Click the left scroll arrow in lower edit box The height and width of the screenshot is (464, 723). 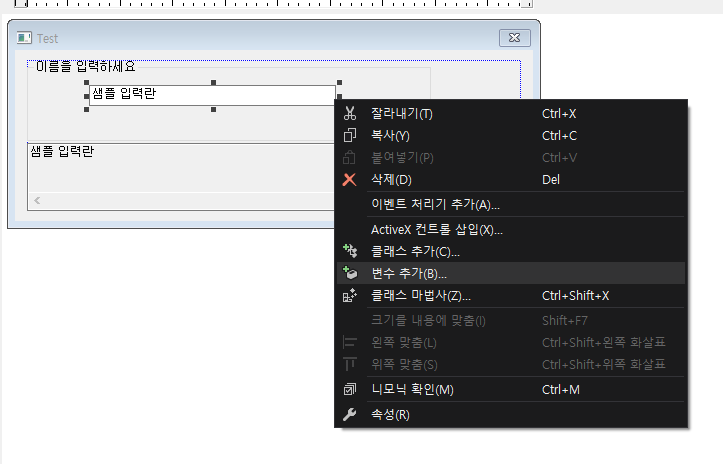[x=37, y=201]
